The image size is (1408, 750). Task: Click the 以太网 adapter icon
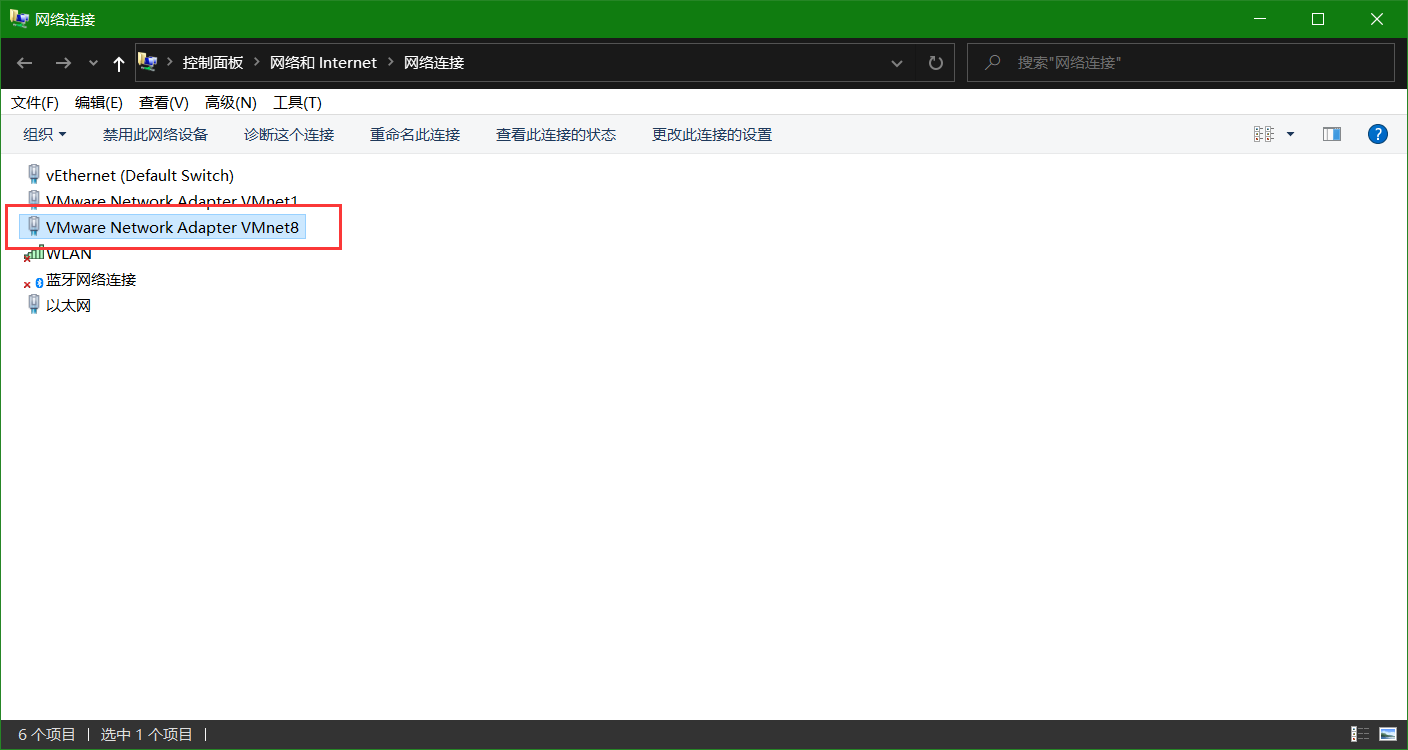pyautogui.click(x=34, y=305)
